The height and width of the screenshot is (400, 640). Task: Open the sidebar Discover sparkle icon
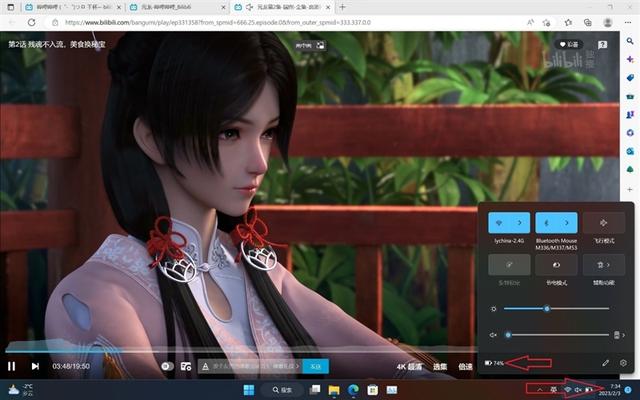[x=630, y=59]
